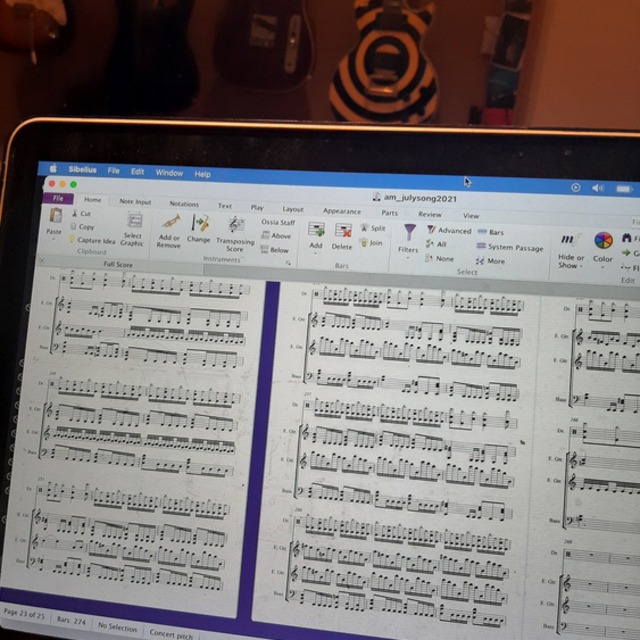
Task: Click the green fullscreen window button
Action: [x=73, y=184]
